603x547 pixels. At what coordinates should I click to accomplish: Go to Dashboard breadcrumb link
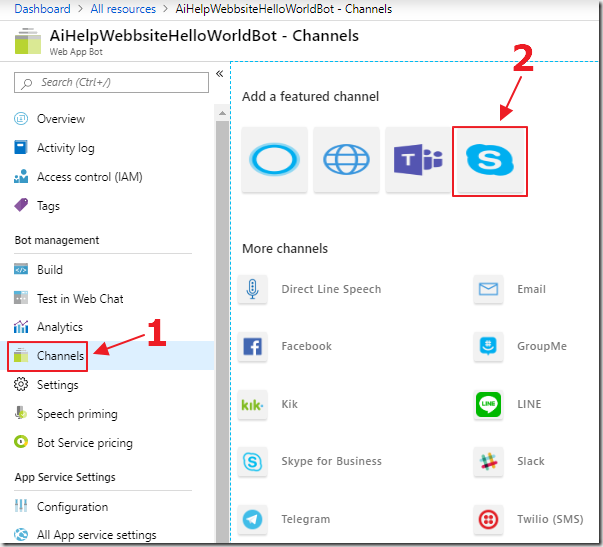42,9
